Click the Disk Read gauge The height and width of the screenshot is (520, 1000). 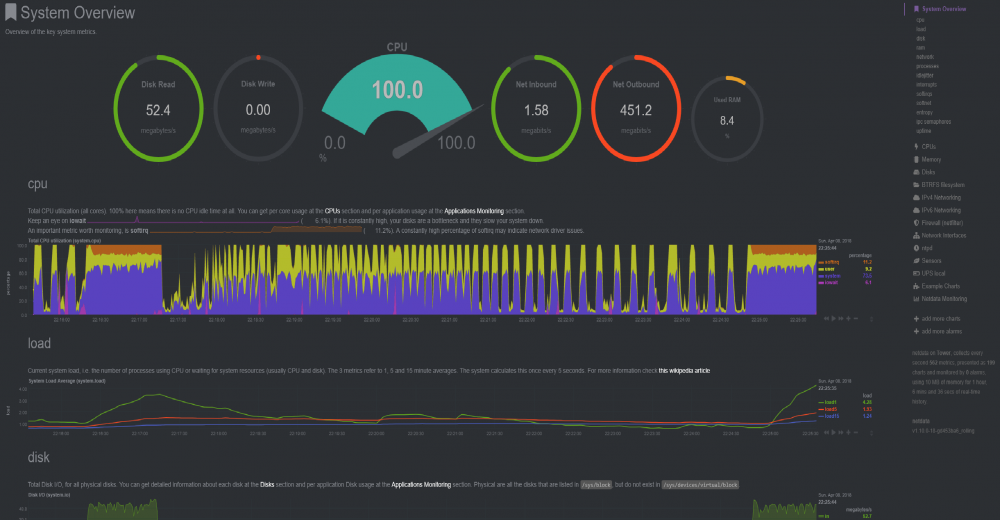click(158, 108)
